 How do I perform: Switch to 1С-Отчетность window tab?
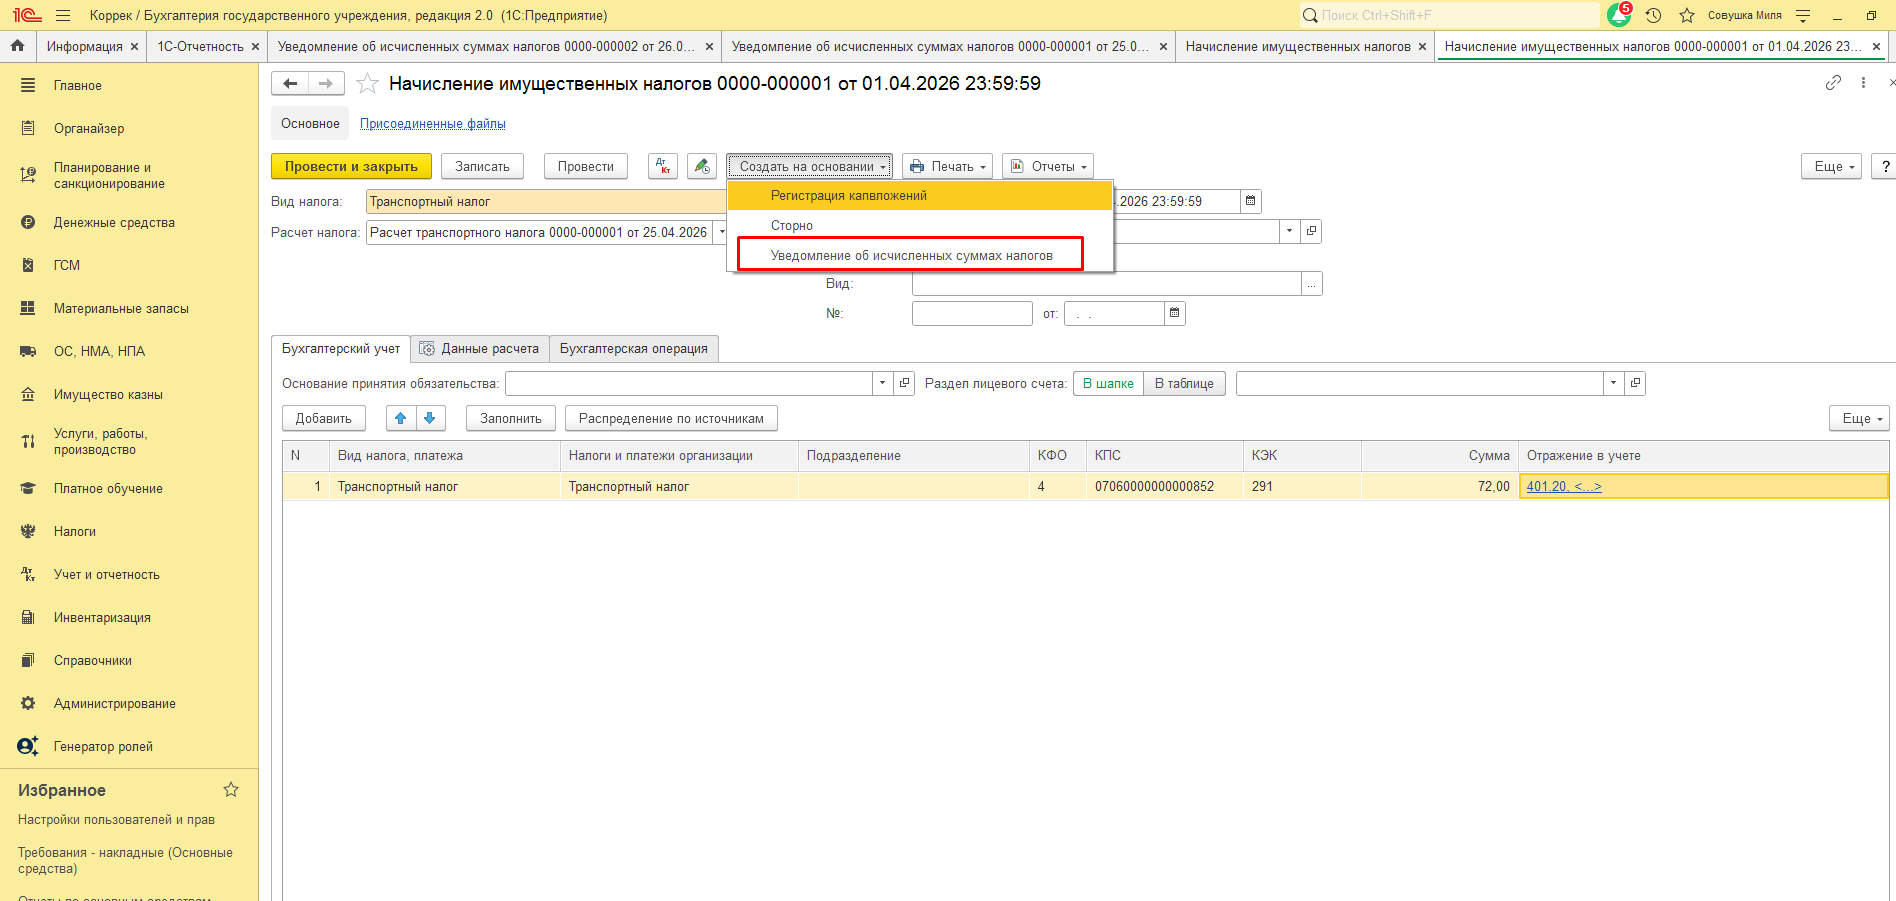coord(200,46)
